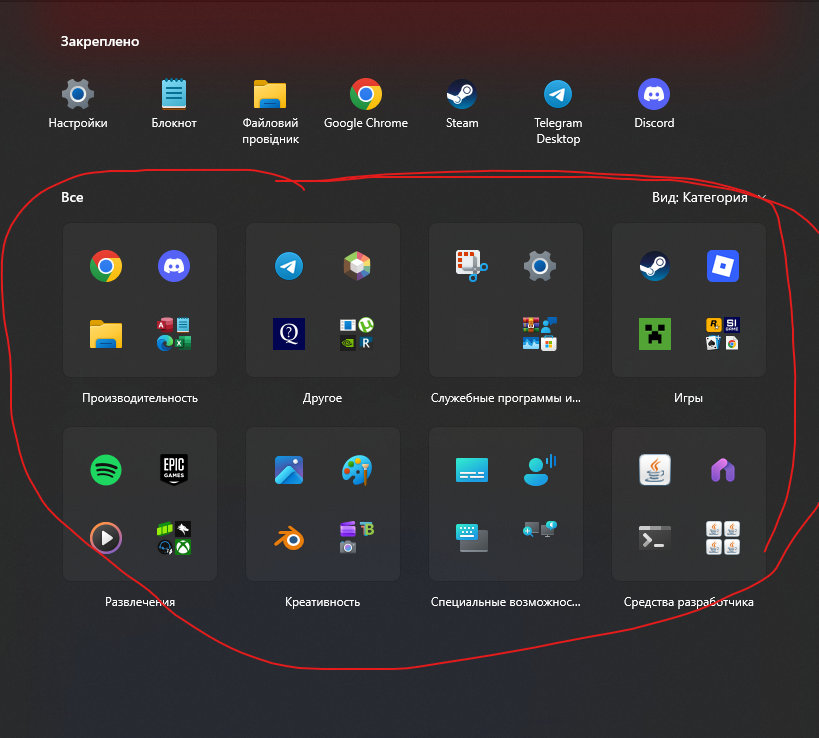Expand more apps cluster in Креативность
The image size is (819, 738).
357,537
